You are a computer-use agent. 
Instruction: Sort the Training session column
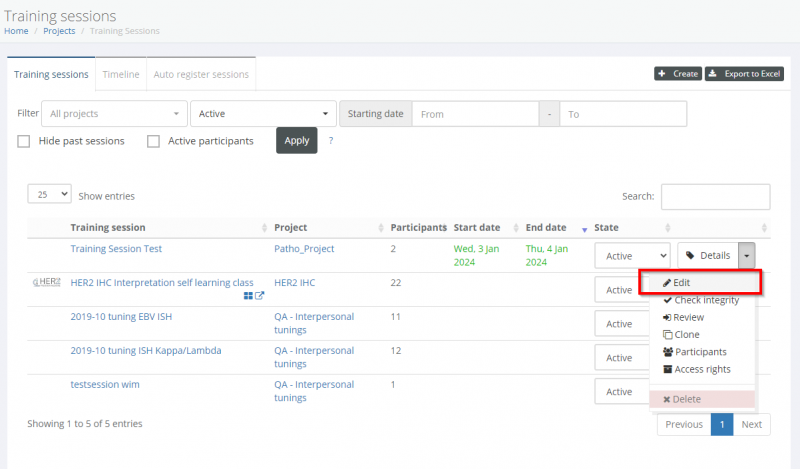click(264, 229)
